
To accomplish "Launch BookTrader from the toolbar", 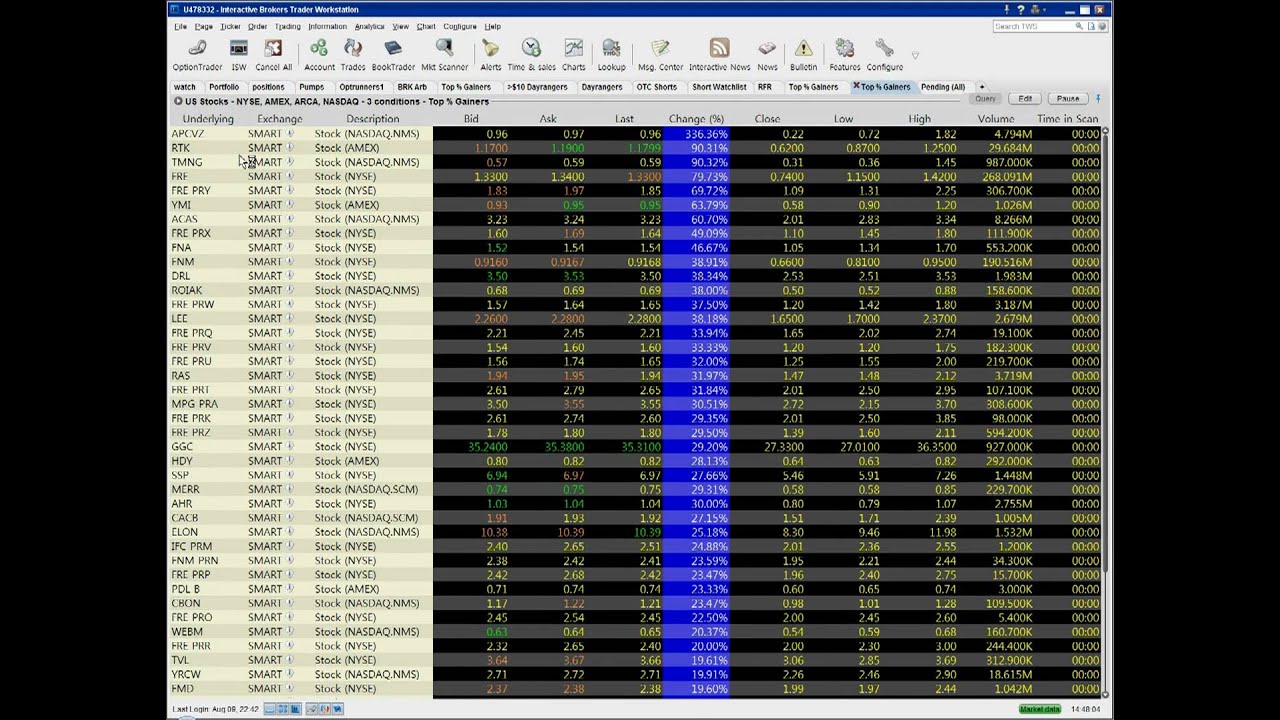I will (x=393, y=55).
